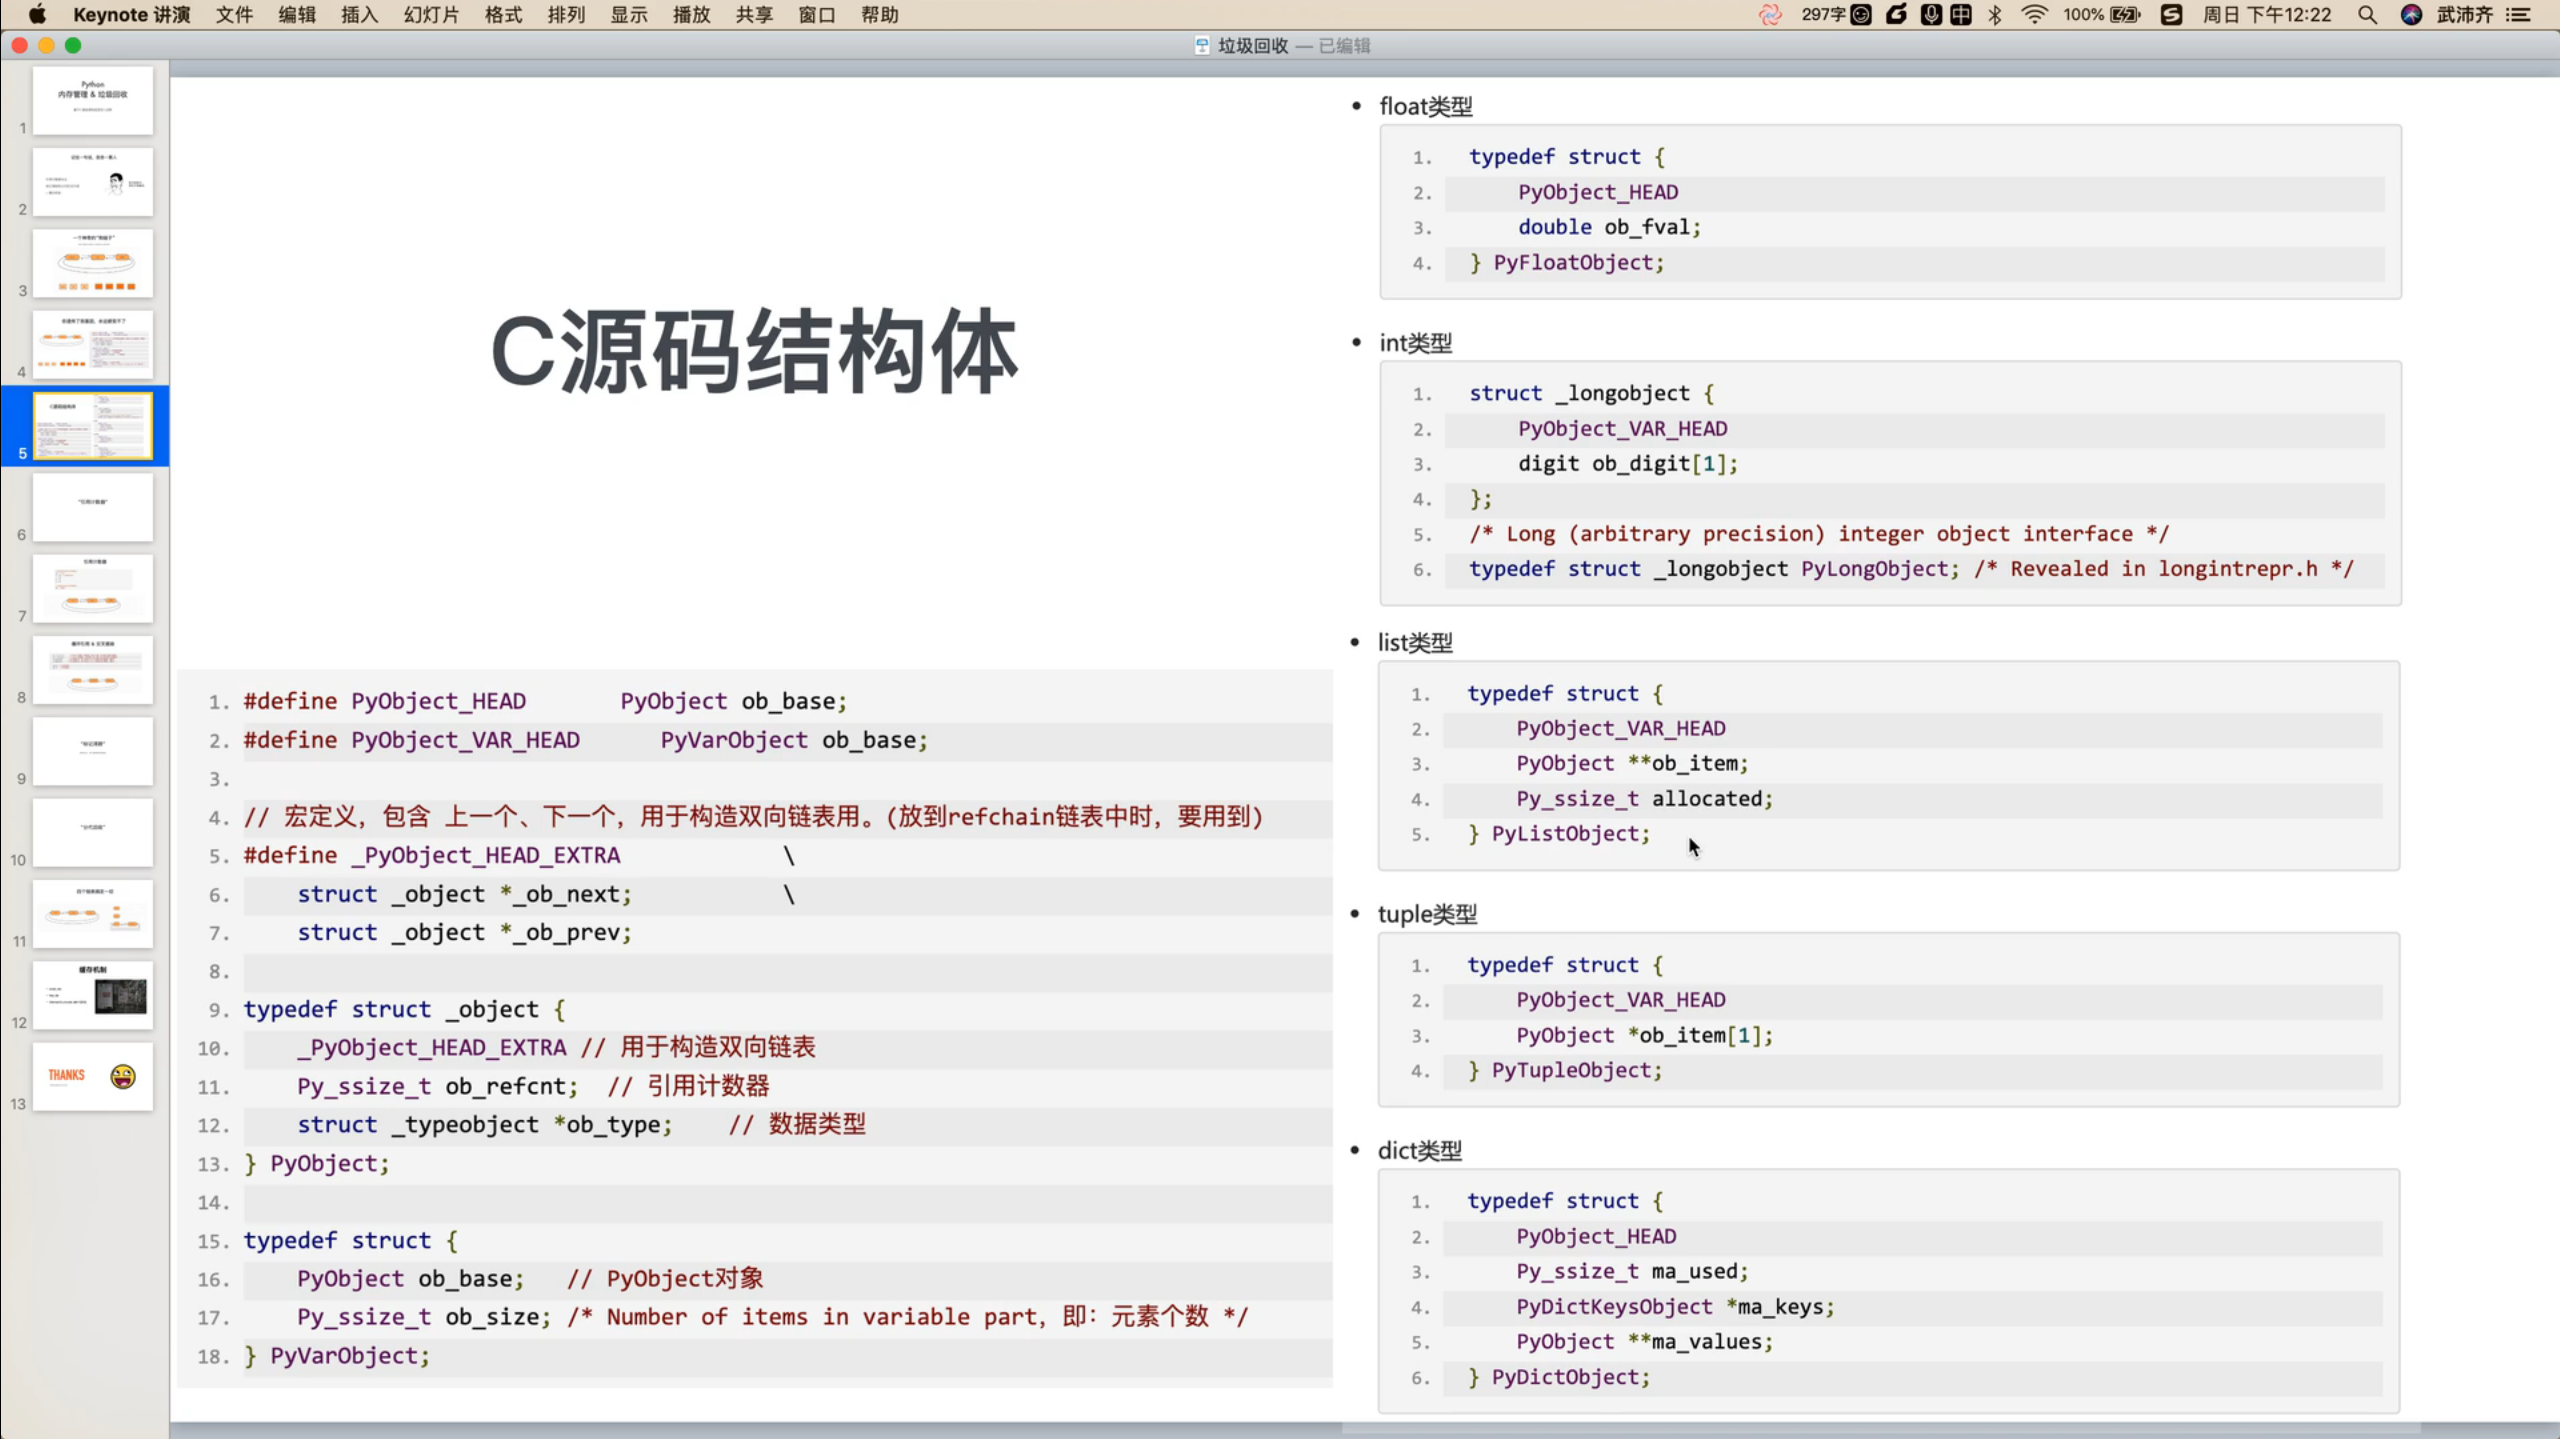This screenshot has height=1439, width=2560.
Task: Select slide 7 thumbnail in navigator
Action: [x=93, y=588]
